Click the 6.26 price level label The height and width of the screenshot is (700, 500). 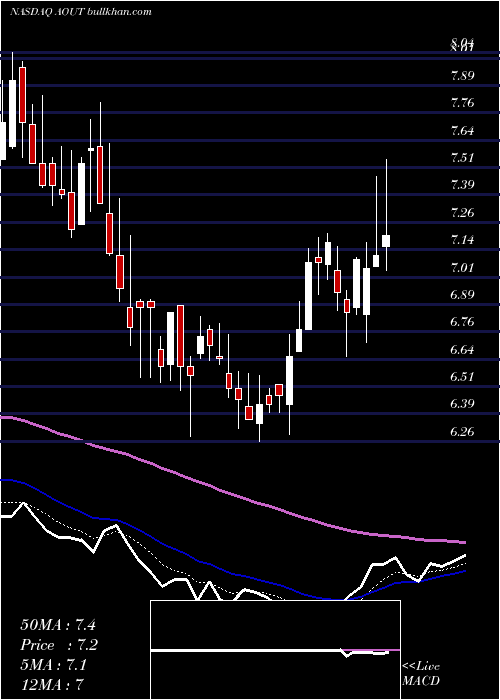coord(462,432)
